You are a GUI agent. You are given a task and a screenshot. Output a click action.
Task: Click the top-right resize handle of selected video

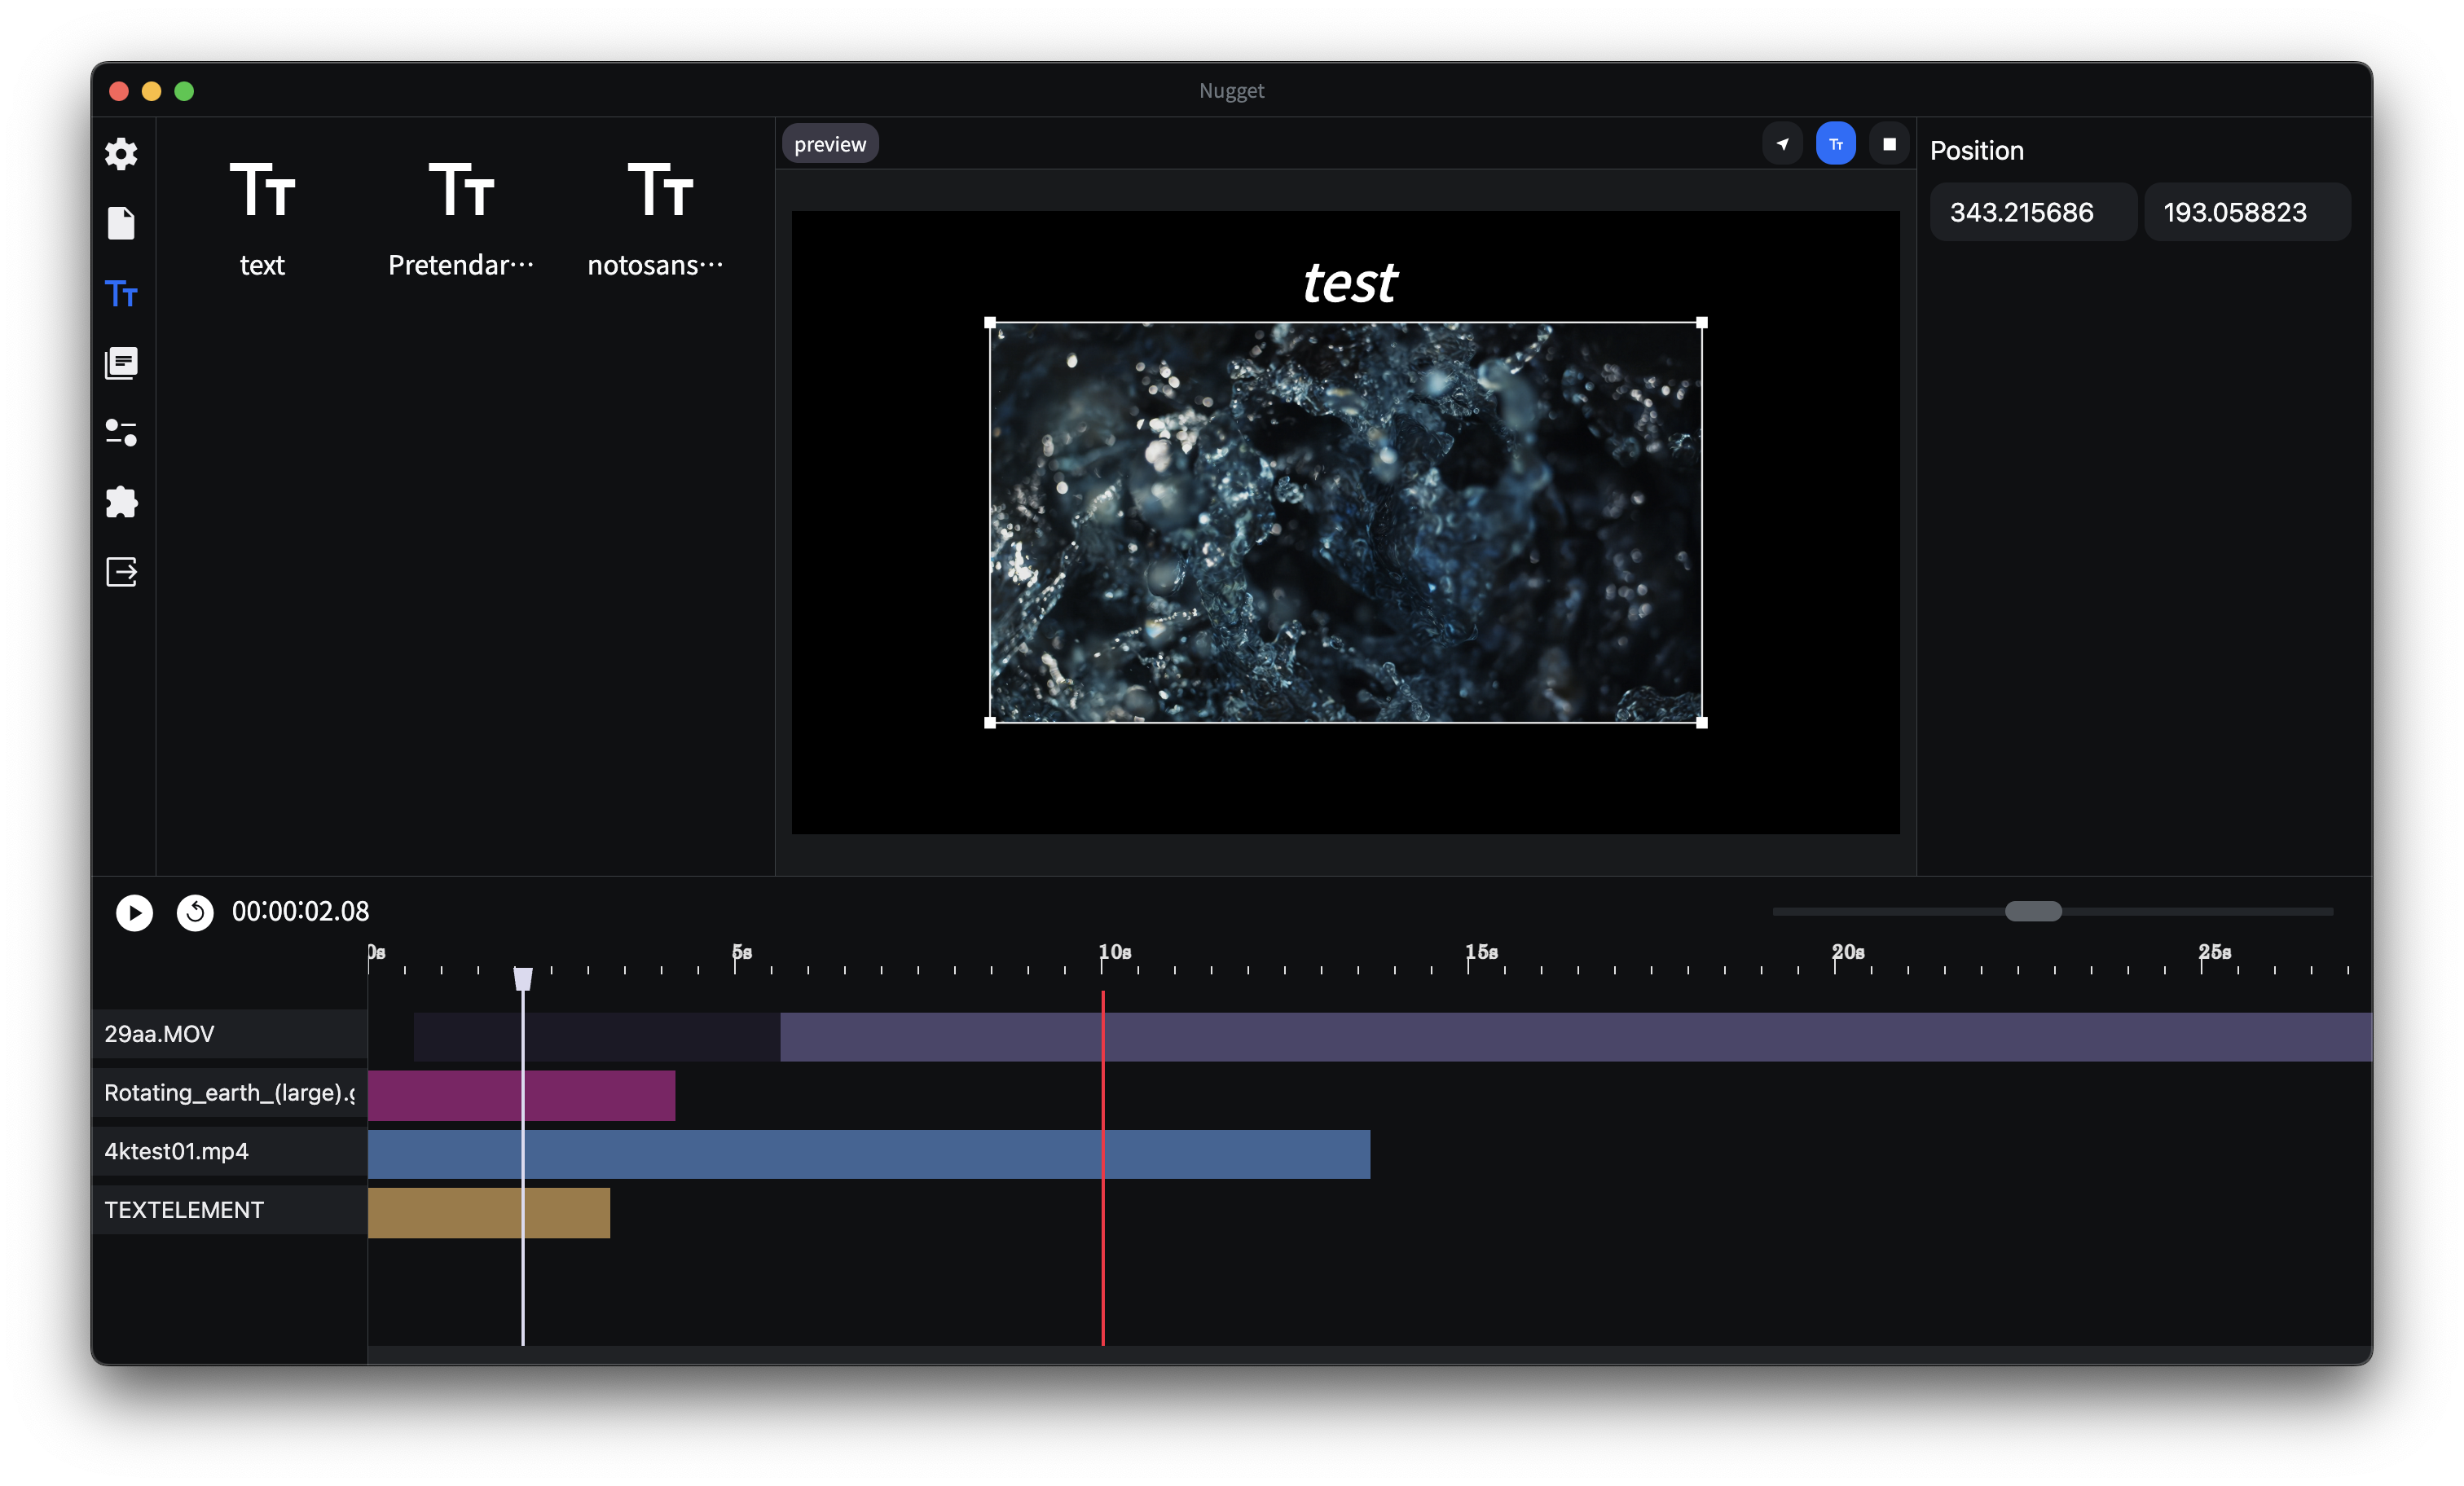[x=1702, y=322]
